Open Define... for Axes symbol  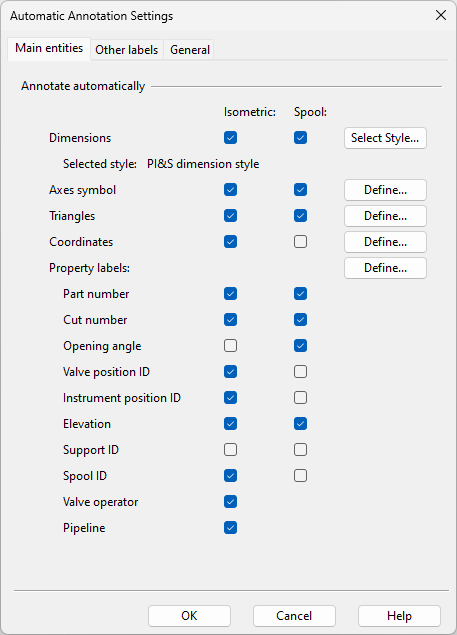[385, 190]
